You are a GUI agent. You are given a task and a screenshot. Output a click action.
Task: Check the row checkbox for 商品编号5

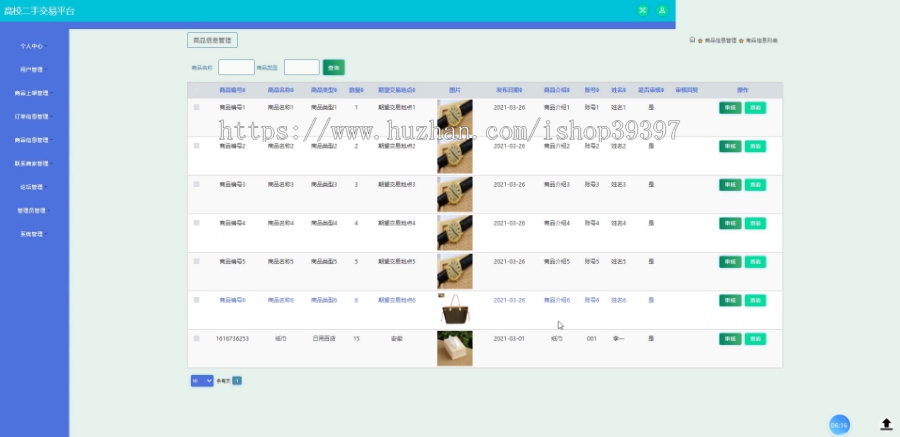pyautogui.click(x=196, y=261)
